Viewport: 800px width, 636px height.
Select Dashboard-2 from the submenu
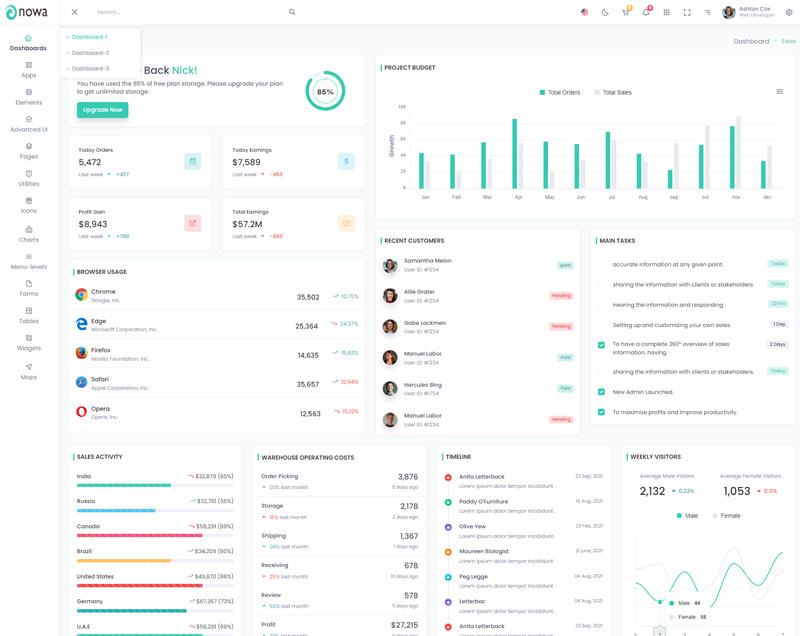(90, 53)
